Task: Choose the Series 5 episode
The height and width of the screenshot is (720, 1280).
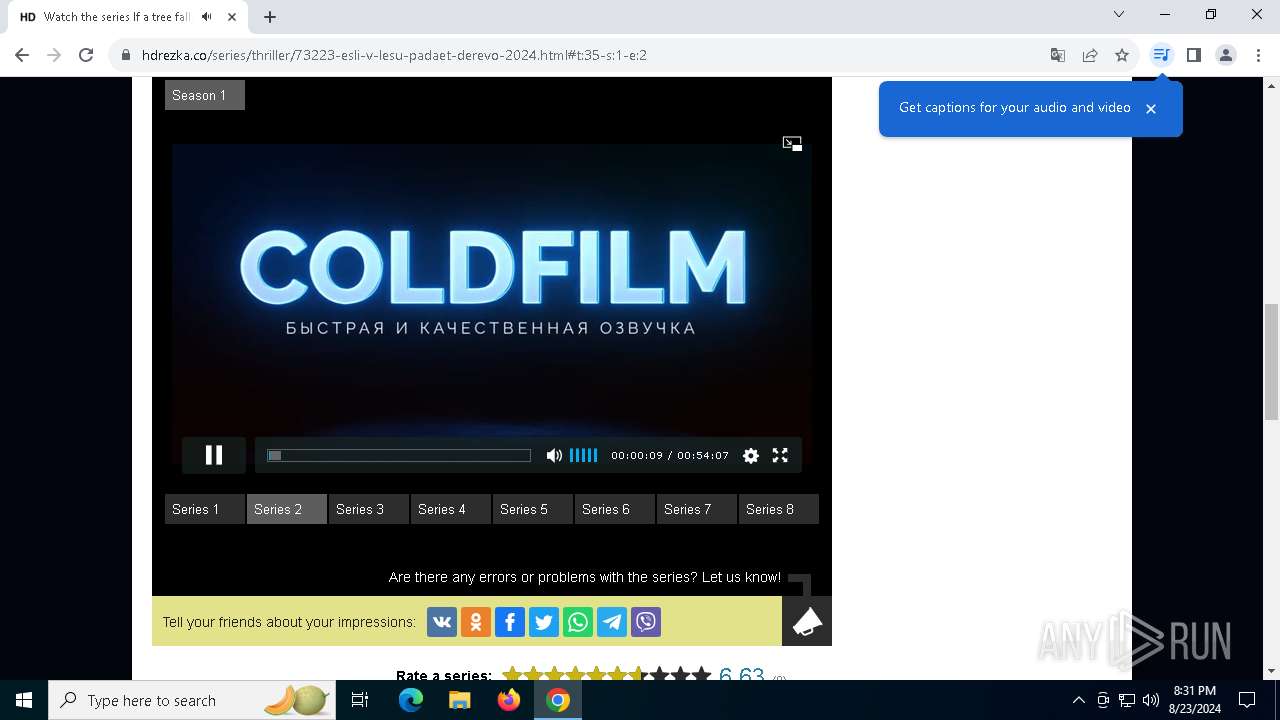Action: 533,509
